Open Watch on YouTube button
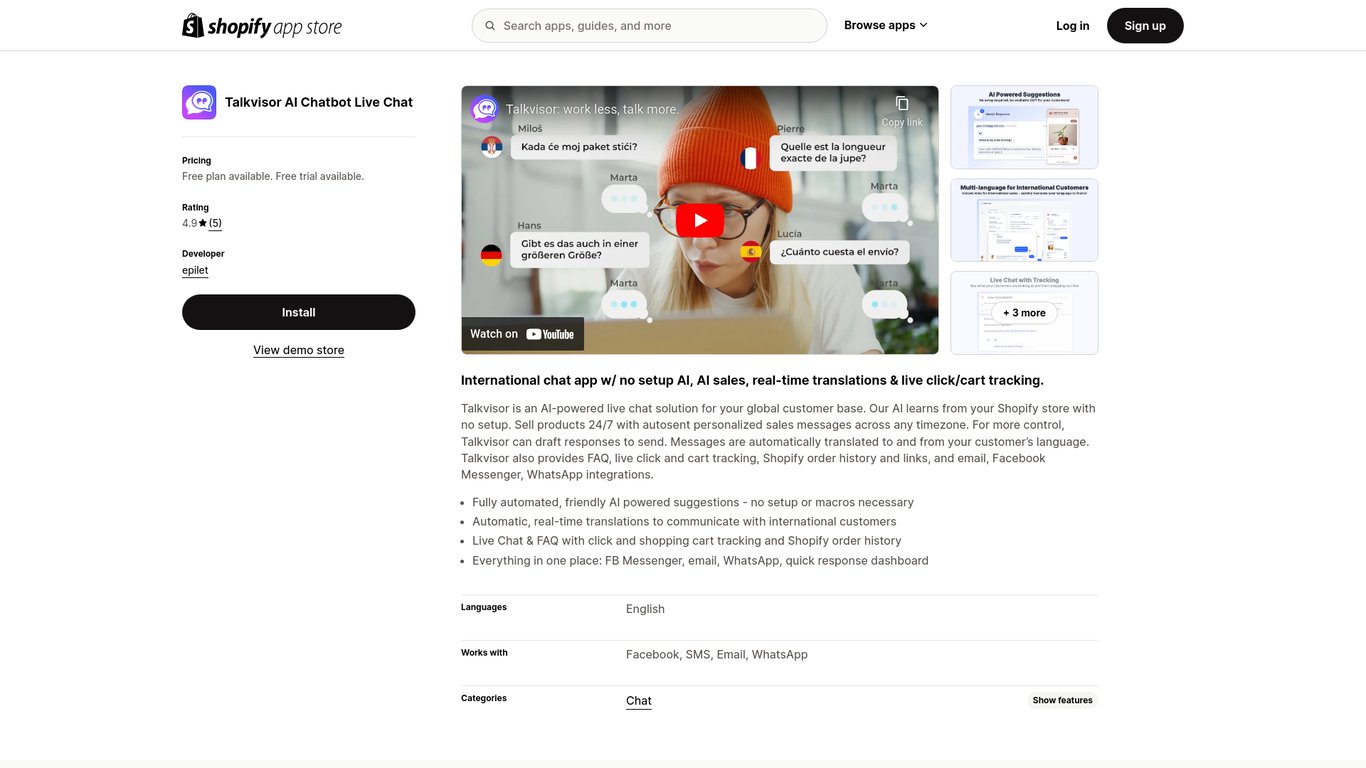Image resolution: width=1366 pixels, height=768 pixels. click(522, 334)
